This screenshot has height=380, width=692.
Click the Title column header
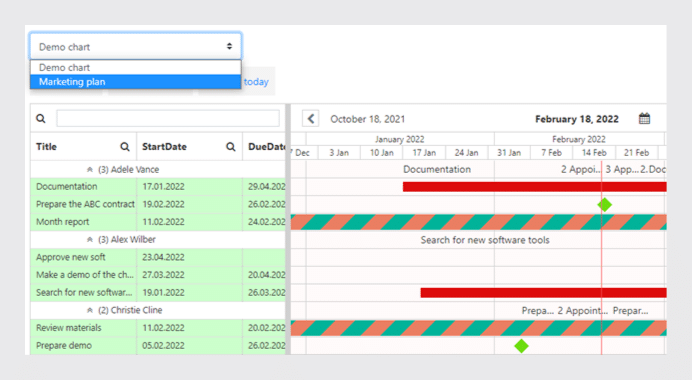pyautogui.click(x=46, y=147)
